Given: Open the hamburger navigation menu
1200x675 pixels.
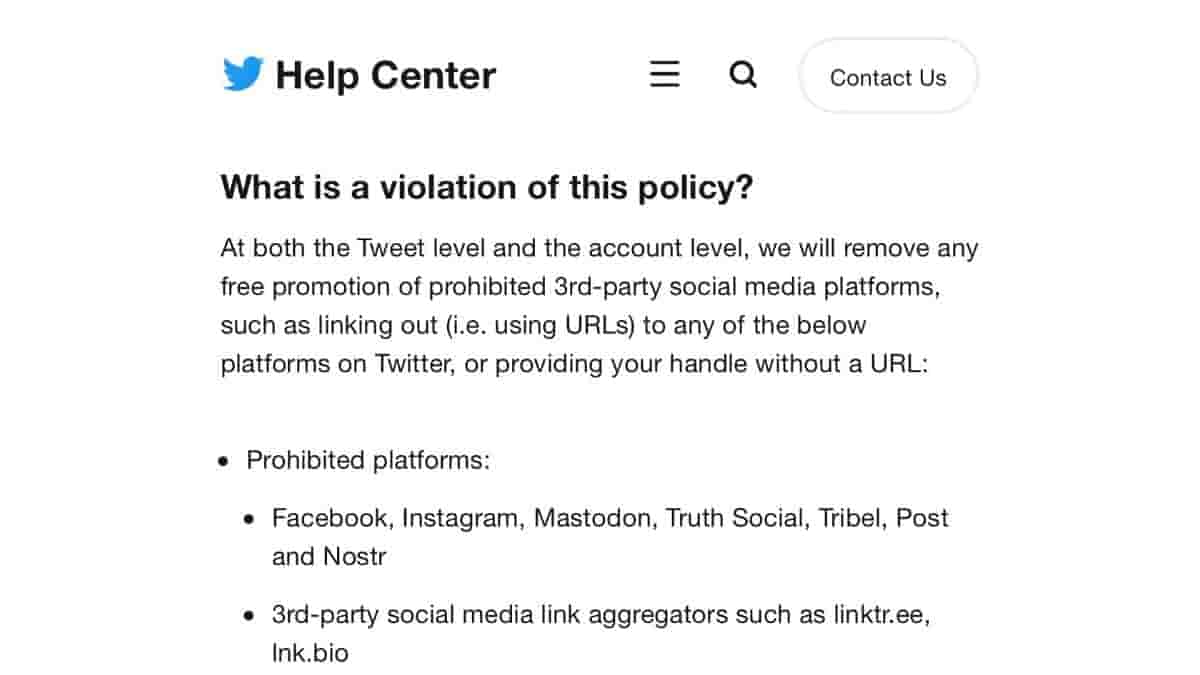Looking at the screenshot, I should pyautogui.click(x=664, y=75).
